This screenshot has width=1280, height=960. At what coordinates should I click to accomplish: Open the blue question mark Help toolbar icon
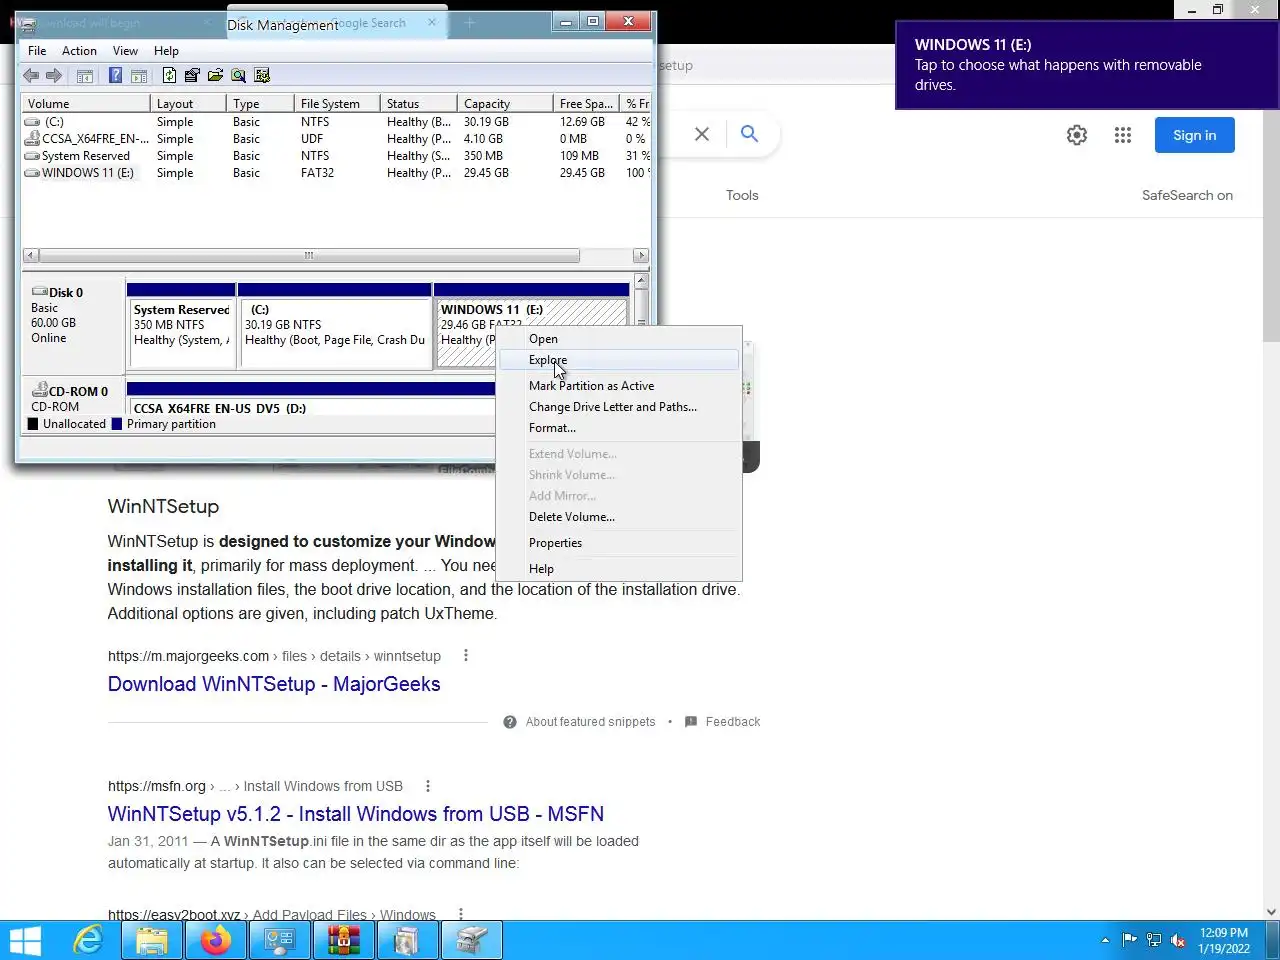pos(115,75)
